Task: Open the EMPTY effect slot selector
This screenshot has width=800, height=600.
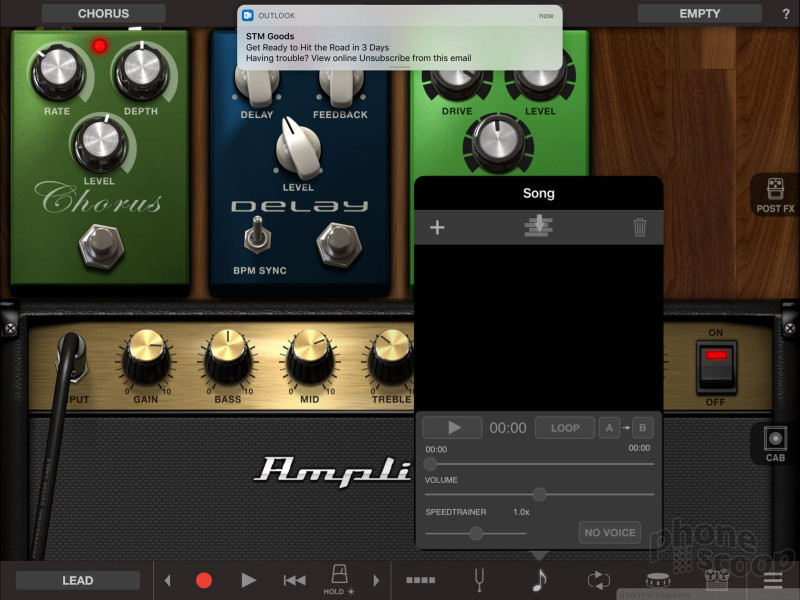Action: pos(699,14)
